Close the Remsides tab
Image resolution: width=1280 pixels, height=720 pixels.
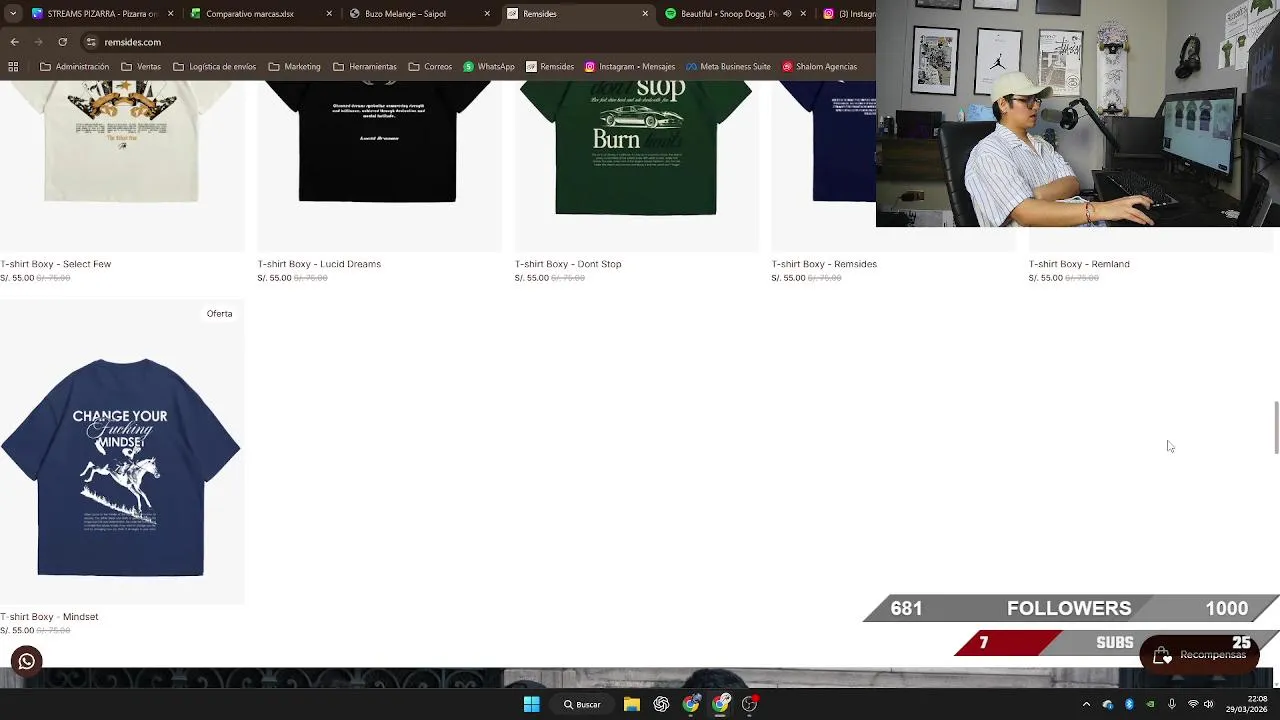pyautogui.click(x=645, y=14)
